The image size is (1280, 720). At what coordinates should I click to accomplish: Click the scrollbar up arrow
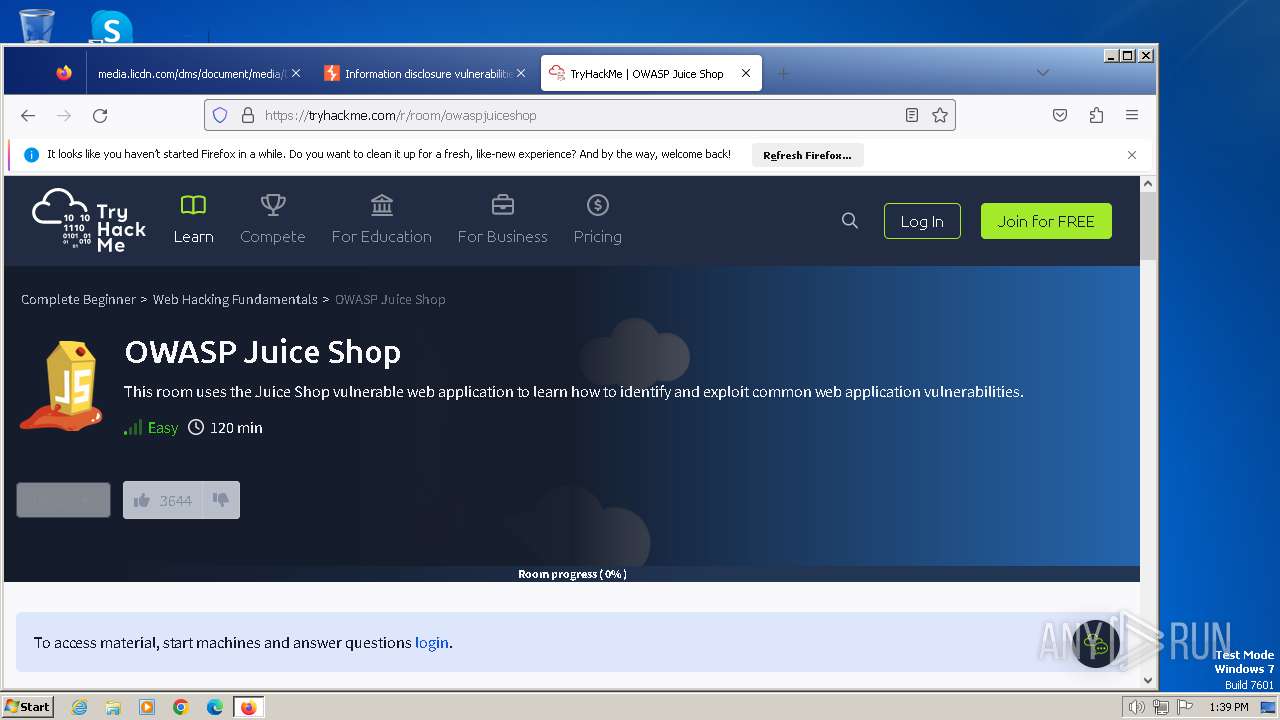coord(1148,184)
